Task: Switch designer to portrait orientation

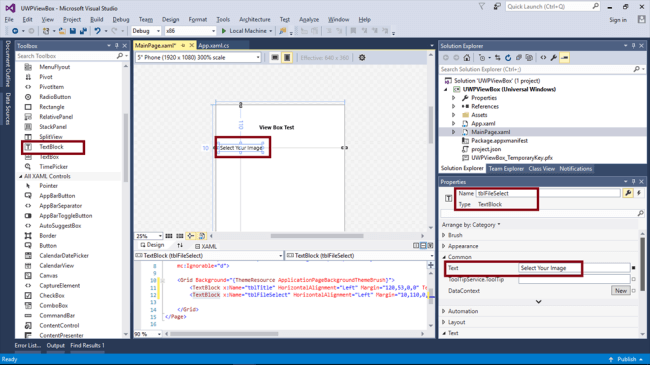Action: [x=287, y=58]
